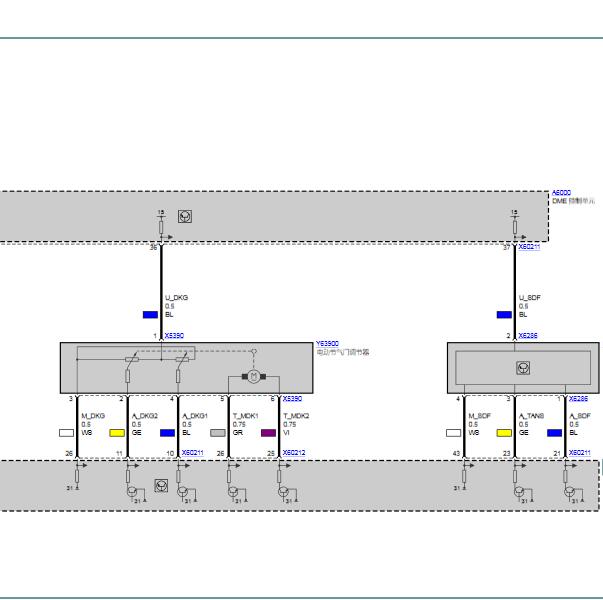This screenshot has width=603, height=600.
Task: Open the A6000 DME control unit link
Action: point(561,193)
